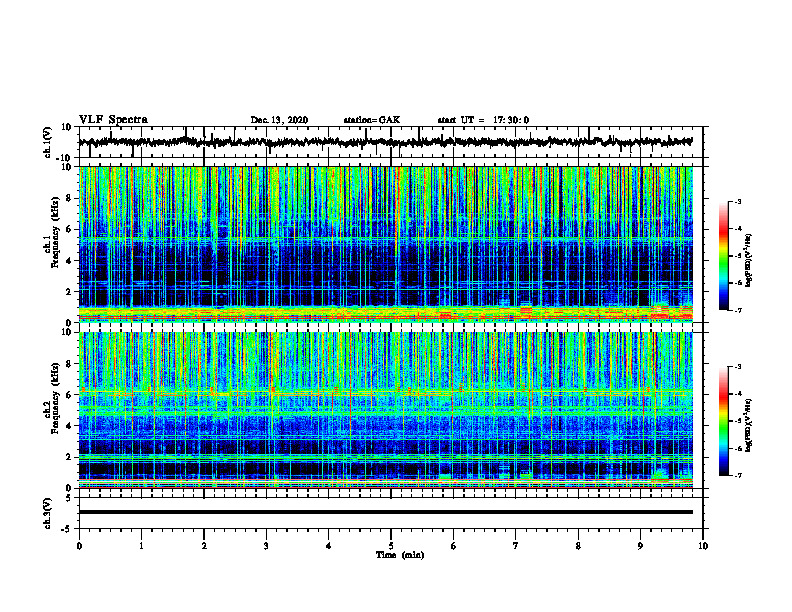Click the log(PSD) label beside ch.2 color scale

tap(749, 426)
